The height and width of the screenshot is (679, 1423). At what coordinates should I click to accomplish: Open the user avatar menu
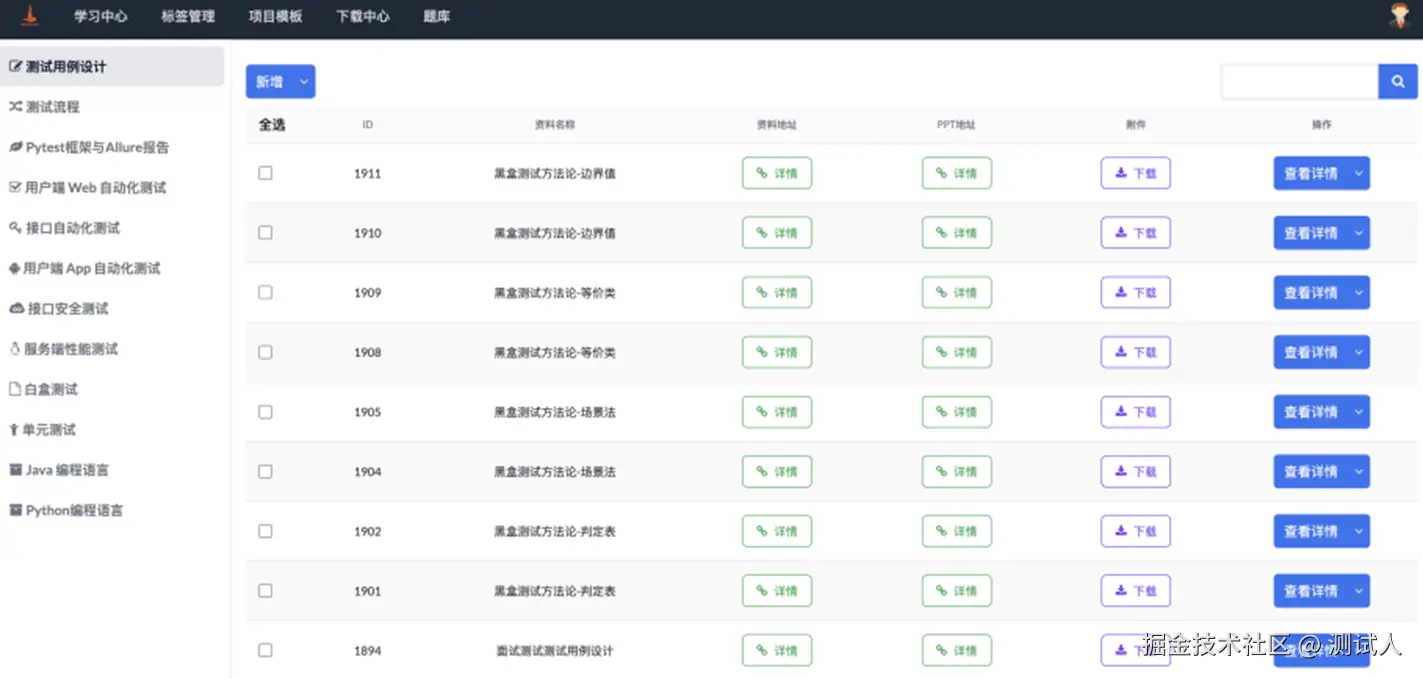coord(1400,15)
